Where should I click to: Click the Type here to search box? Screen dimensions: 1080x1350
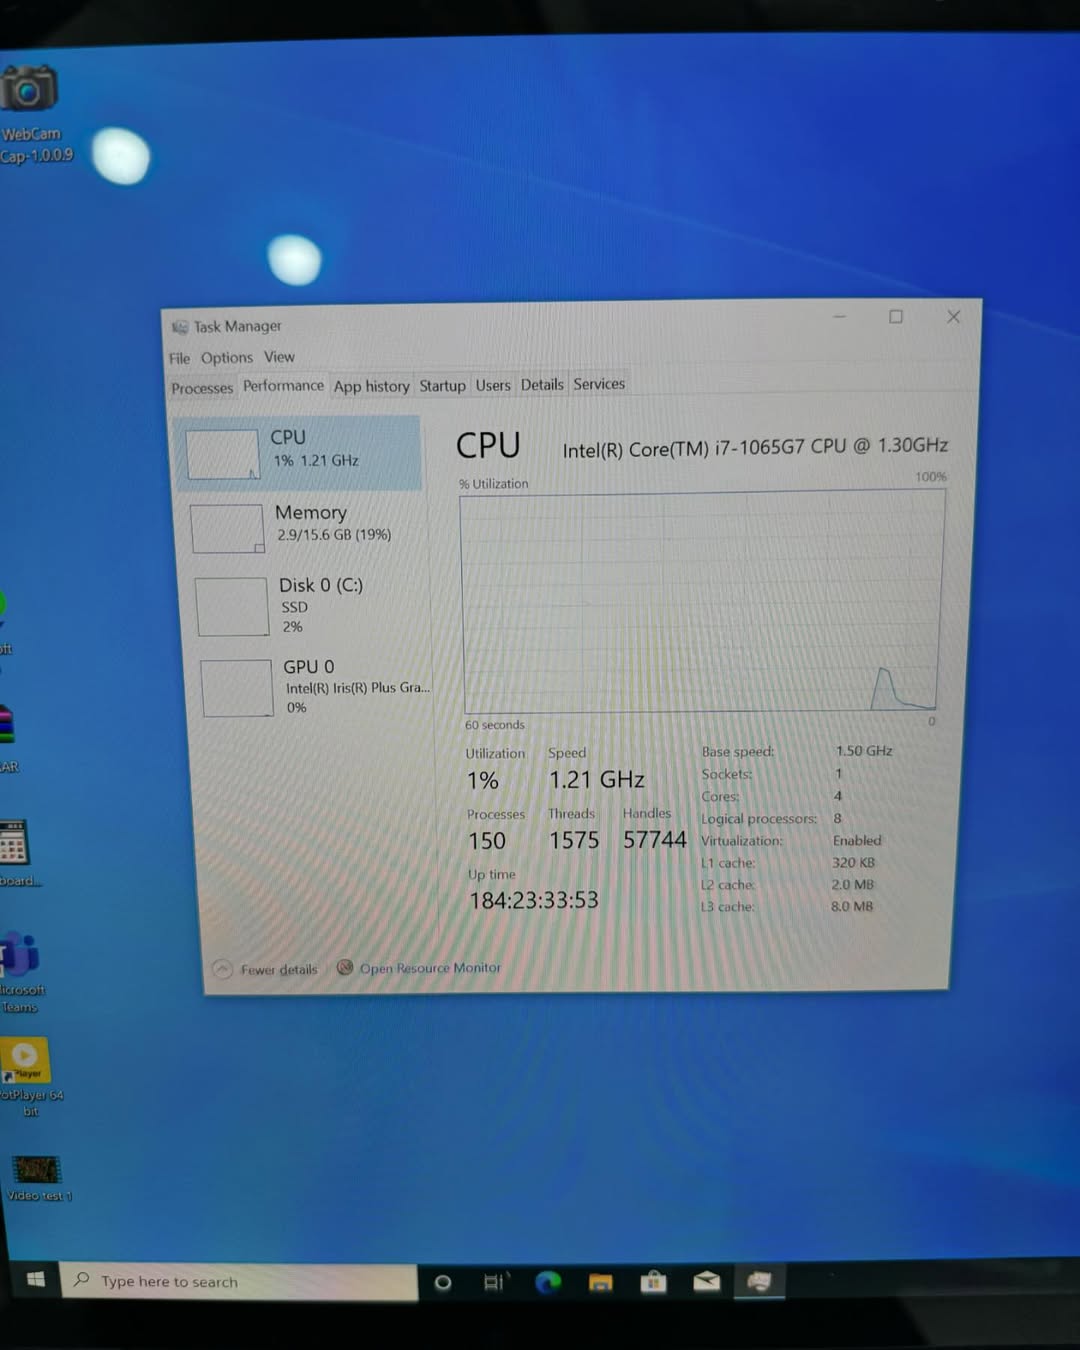coord(240,1282)
